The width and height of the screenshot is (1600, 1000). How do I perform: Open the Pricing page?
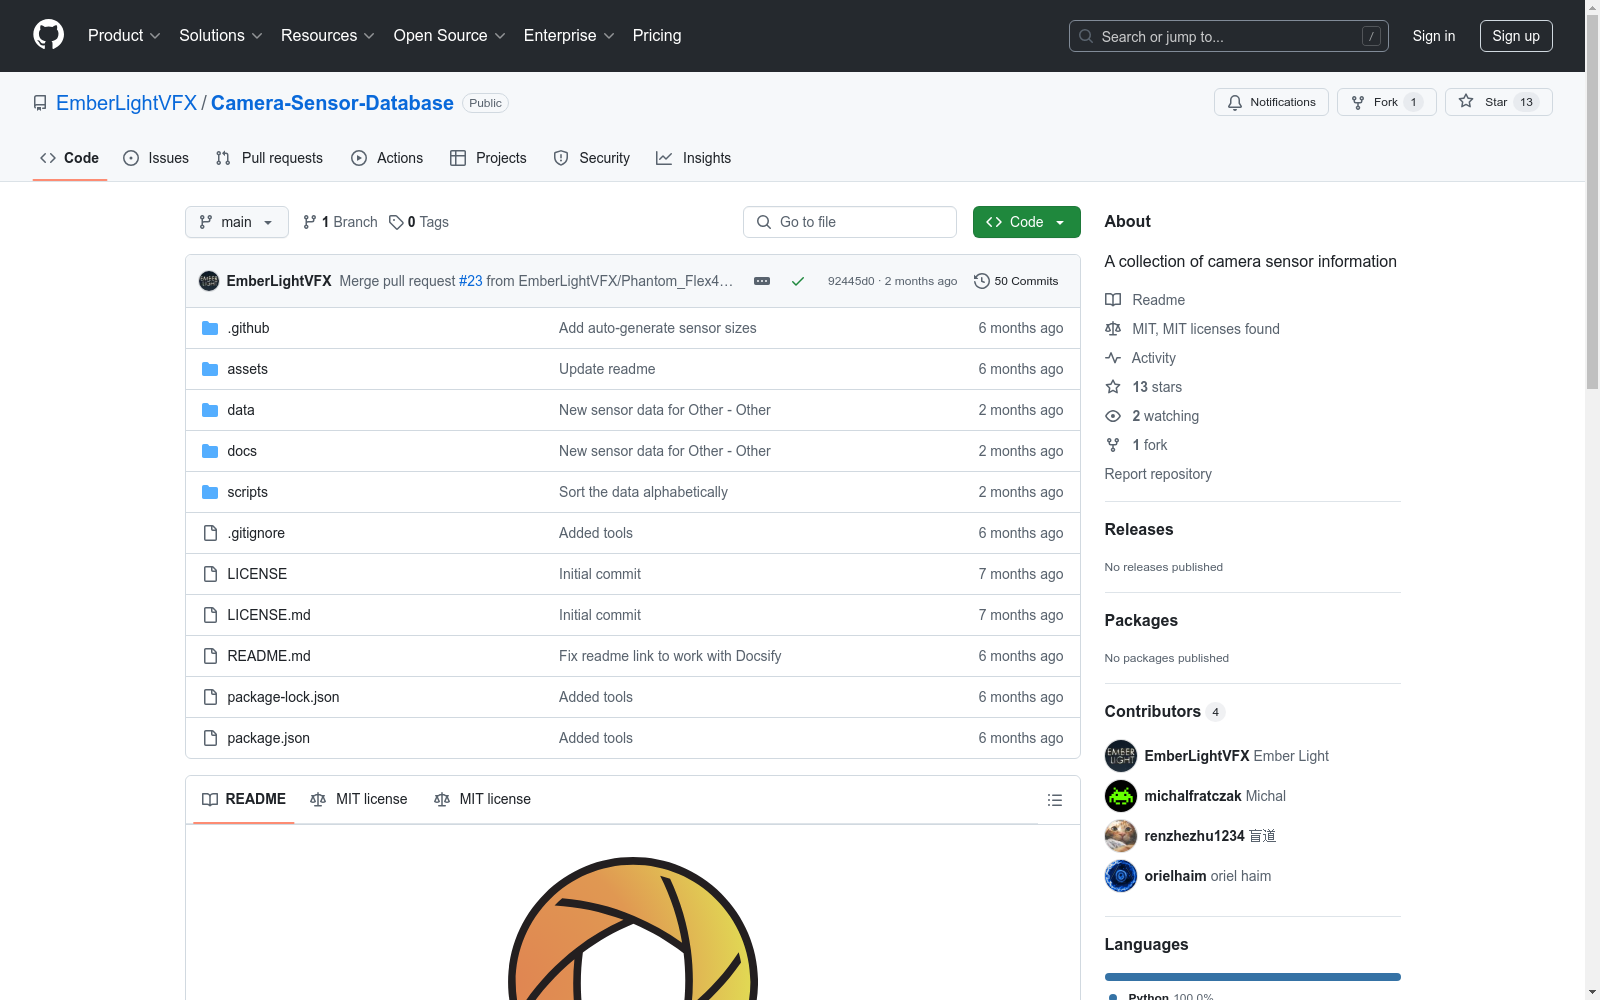click(x=657, y=35)
